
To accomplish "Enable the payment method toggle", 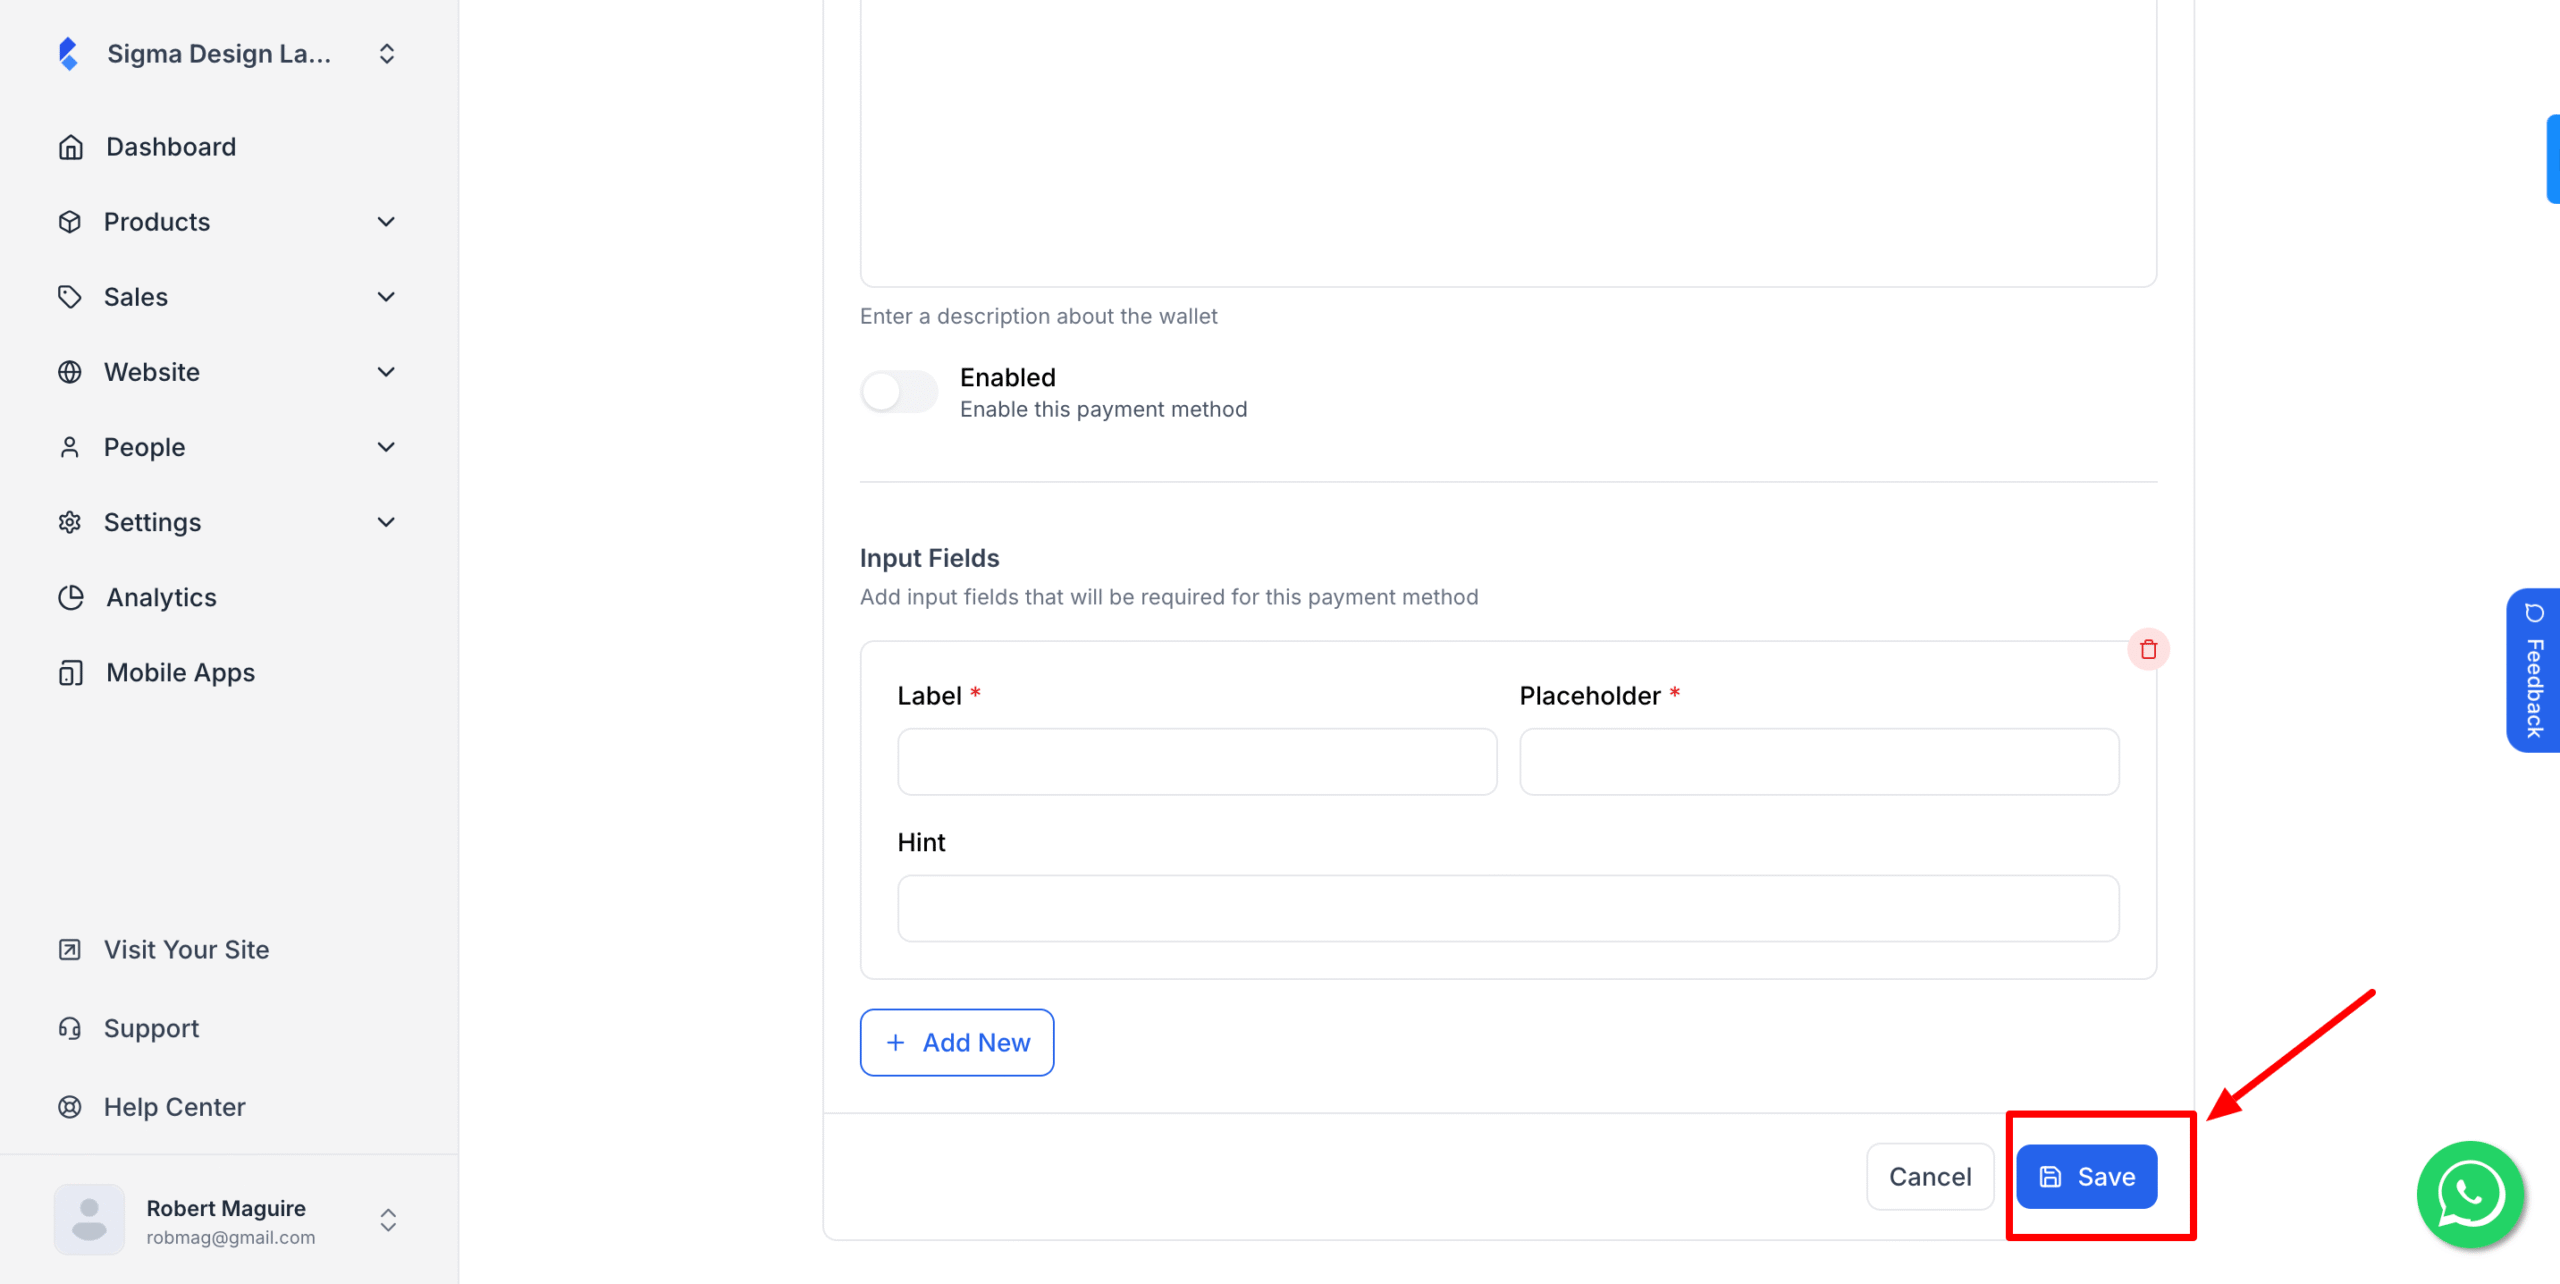I will [x=898, y=392].
